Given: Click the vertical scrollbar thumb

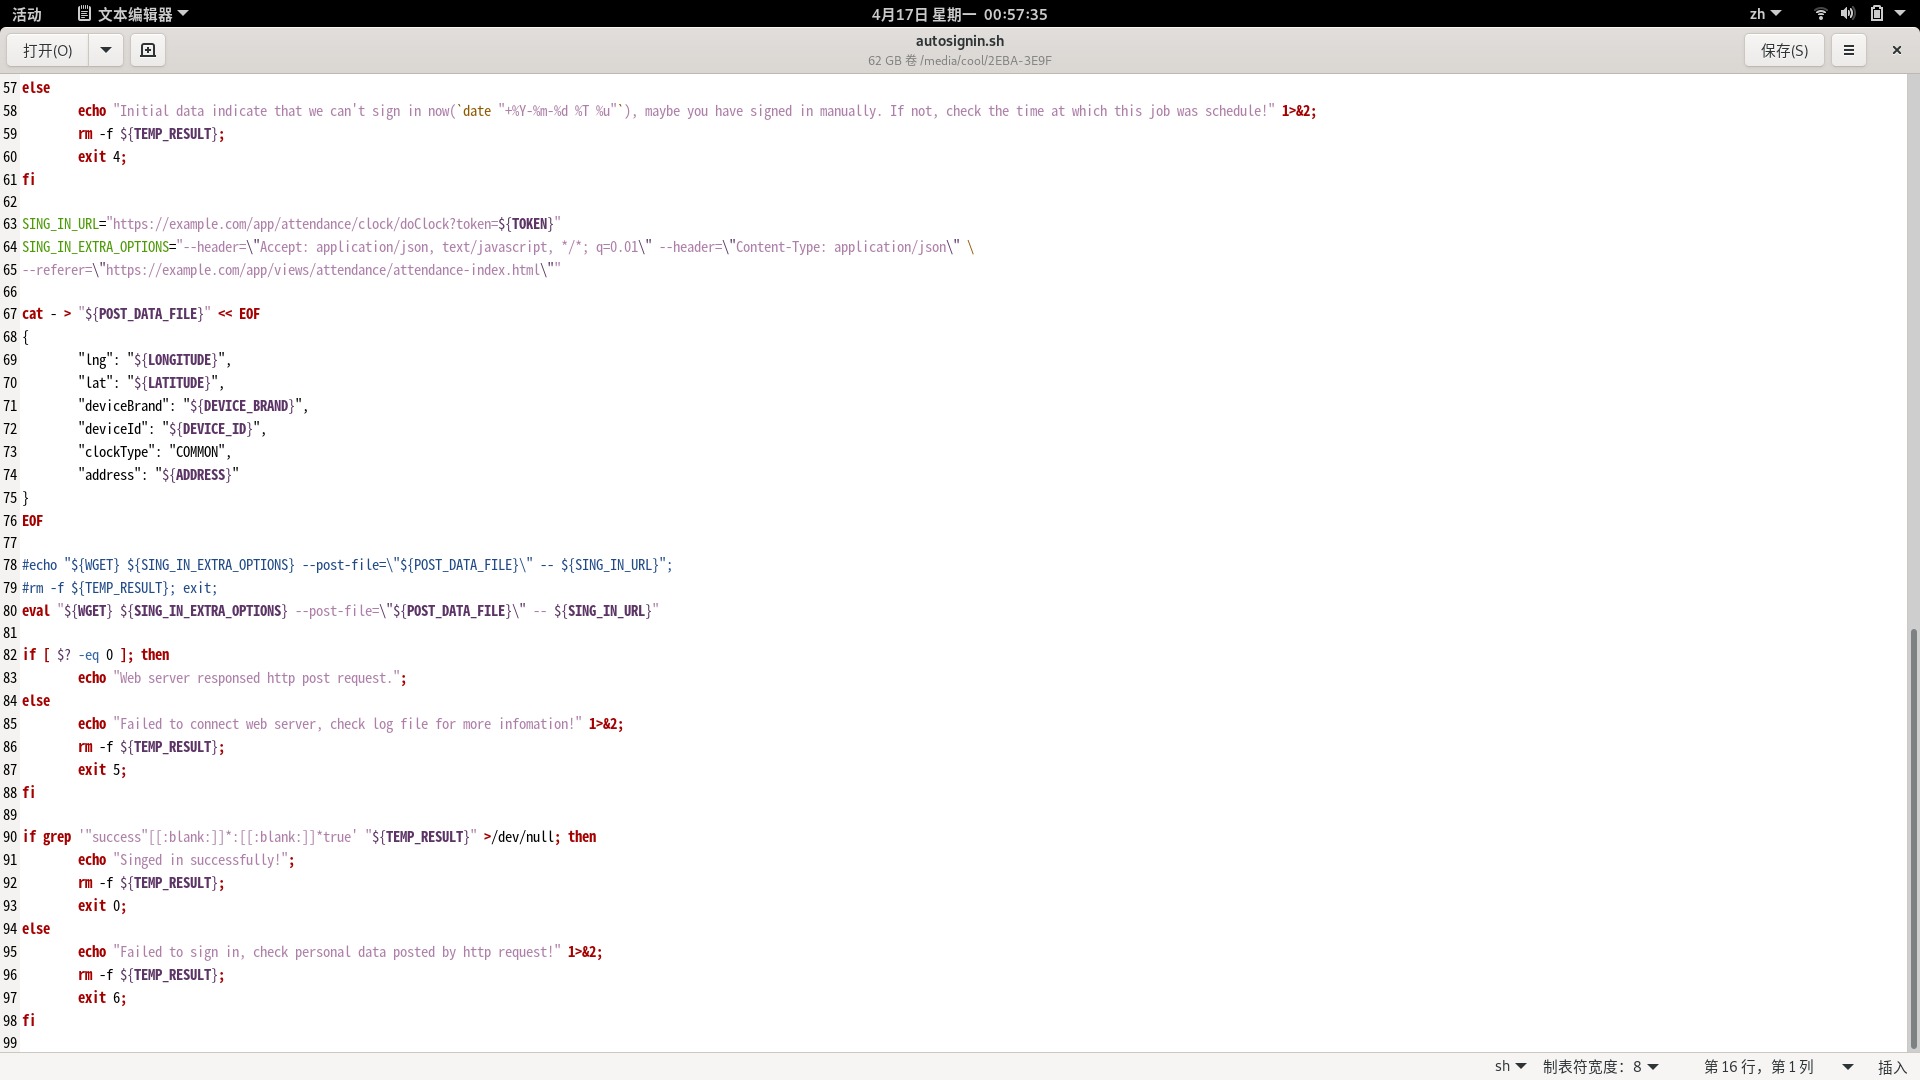Looking at the screenshot, I should point(1914,840).
